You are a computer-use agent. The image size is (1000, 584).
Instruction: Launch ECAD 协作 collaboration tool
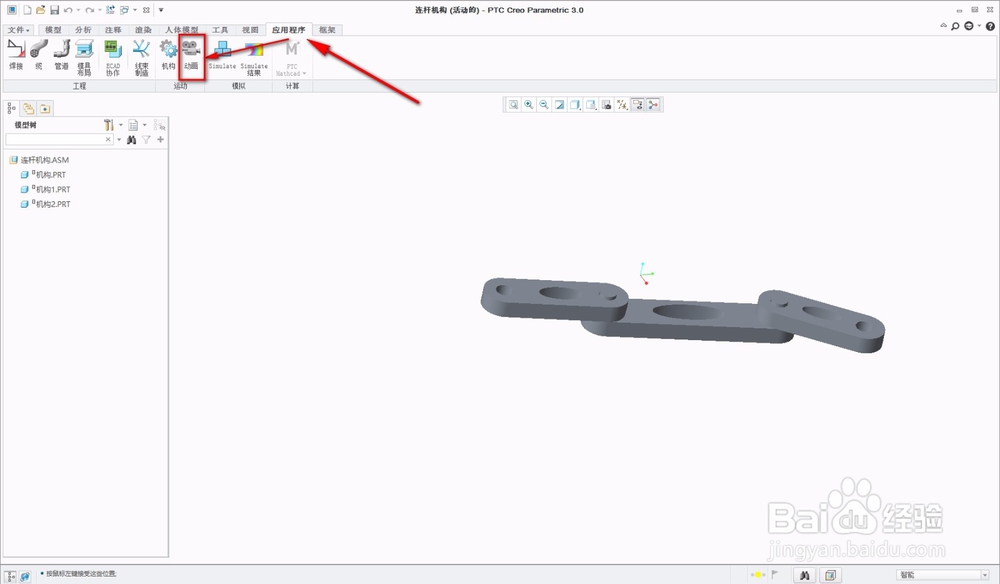[113, 57]
